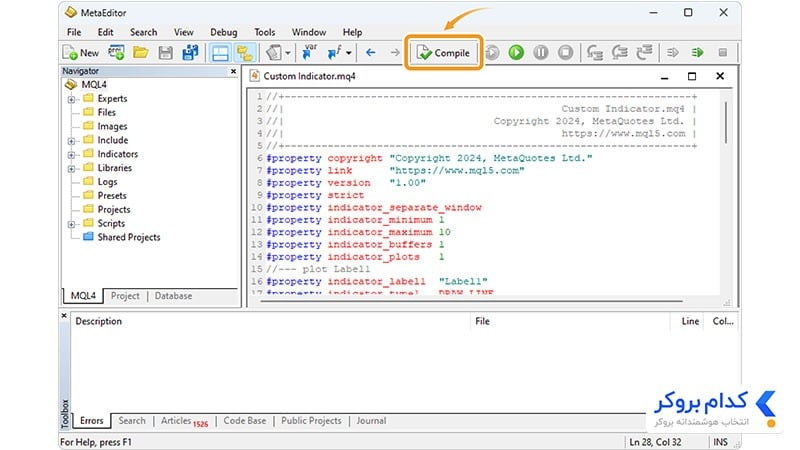Save the current file using the disk icon
Image resolution: width=800 pixels, height=450 pixels.
(165, 52)
